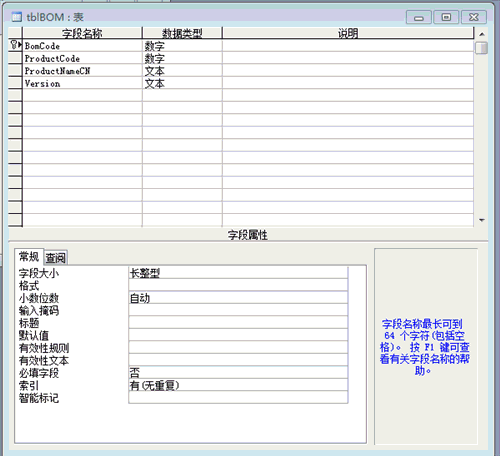
Task: Click the data type cell for BomCode
Action: [182, 46]
